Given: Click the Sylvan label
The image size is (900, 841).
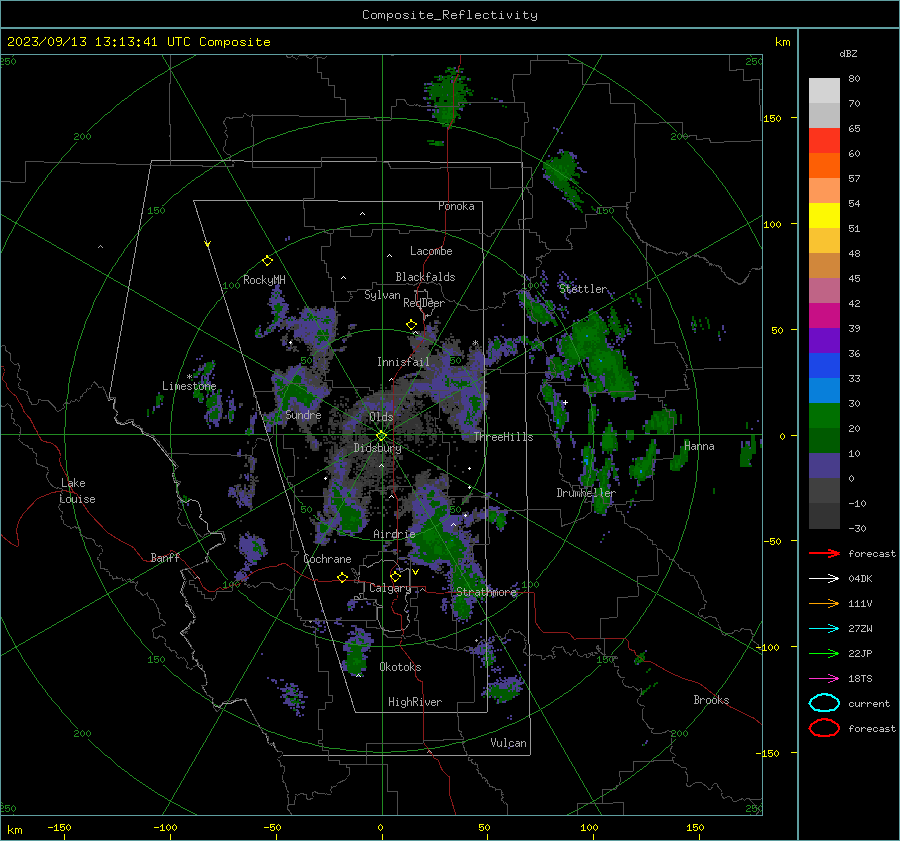Looking at the screenshot, I should 382,295.
